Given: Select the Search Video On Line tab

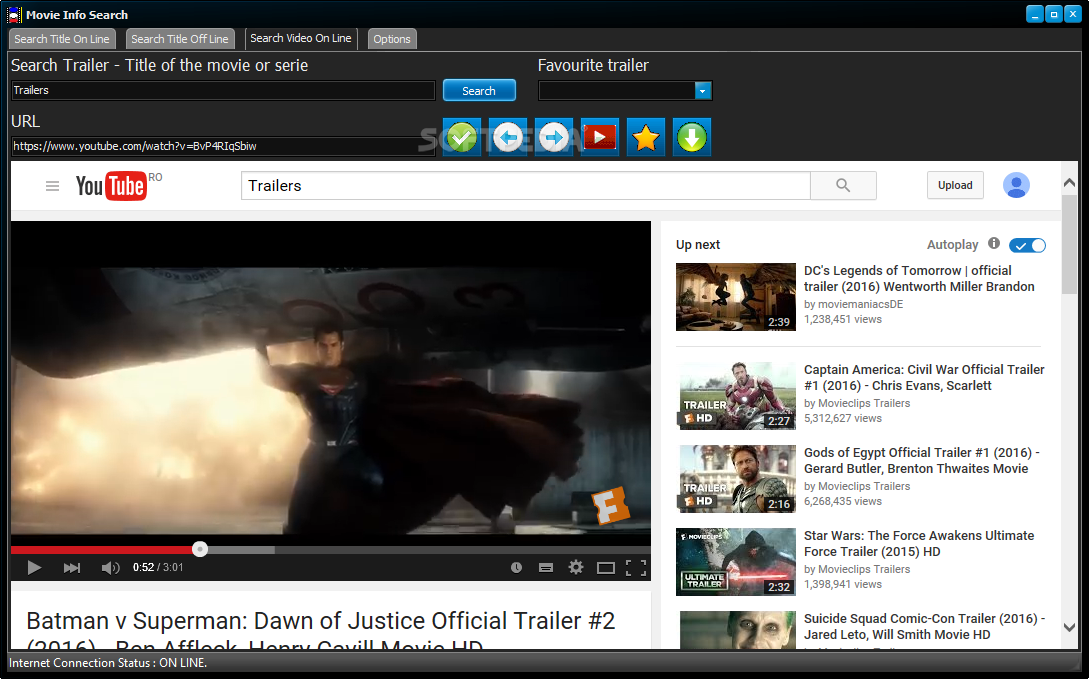Looking at the screenshot, I should tap(301, 38).
